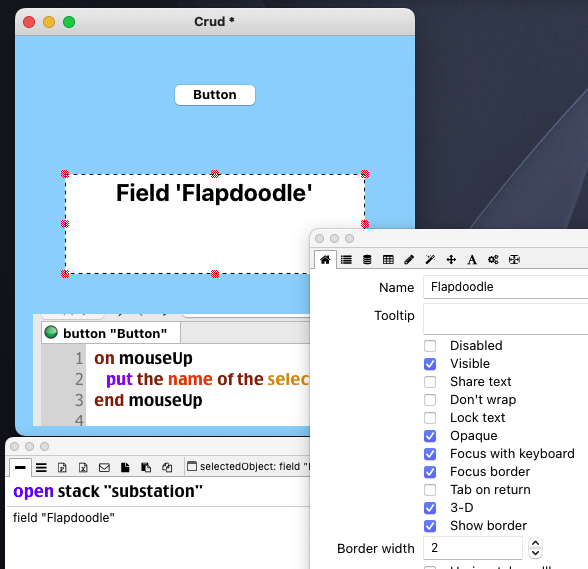Open the Advanced tab with gears icon
The width and height of the screenshot is (588, 569).
[493, 260]
